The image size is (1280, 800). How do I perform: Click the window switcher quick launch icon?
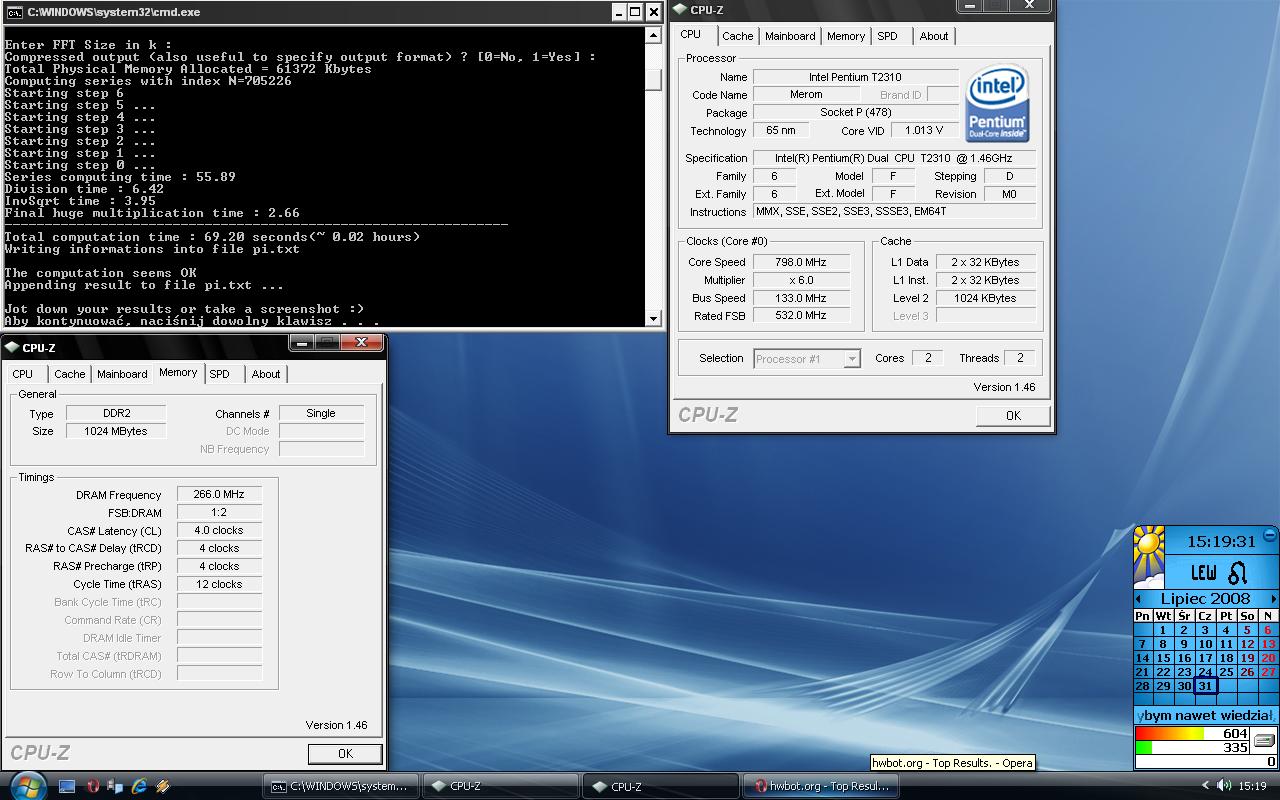(115, 786)
